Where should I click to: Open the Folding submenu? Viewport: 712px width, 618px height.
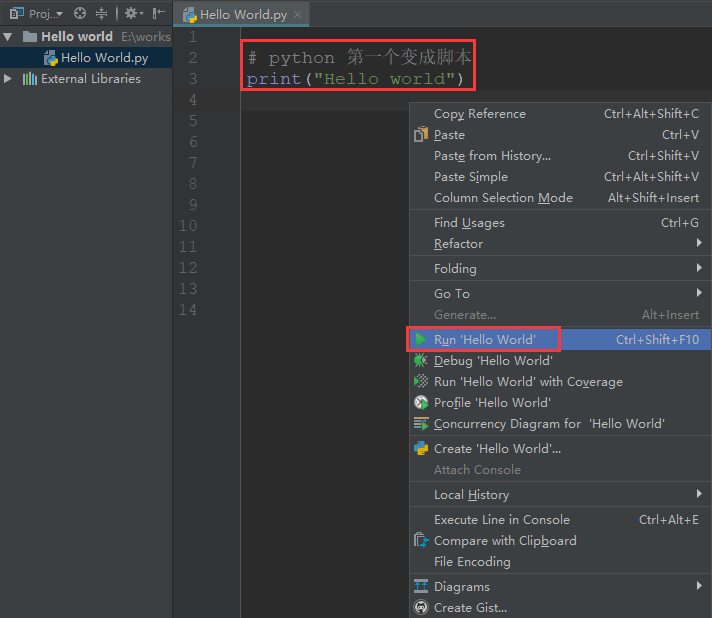pyautogui.click(x=560, y=268)
